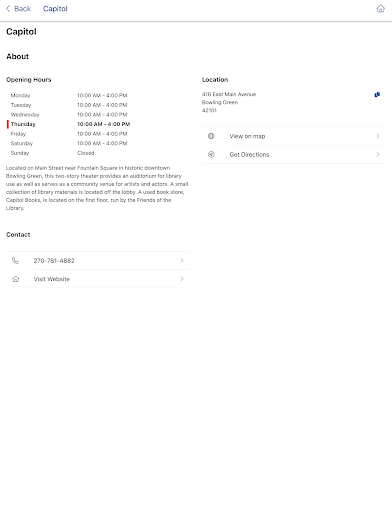Click the back chevron arrow icon

point(8,9)
